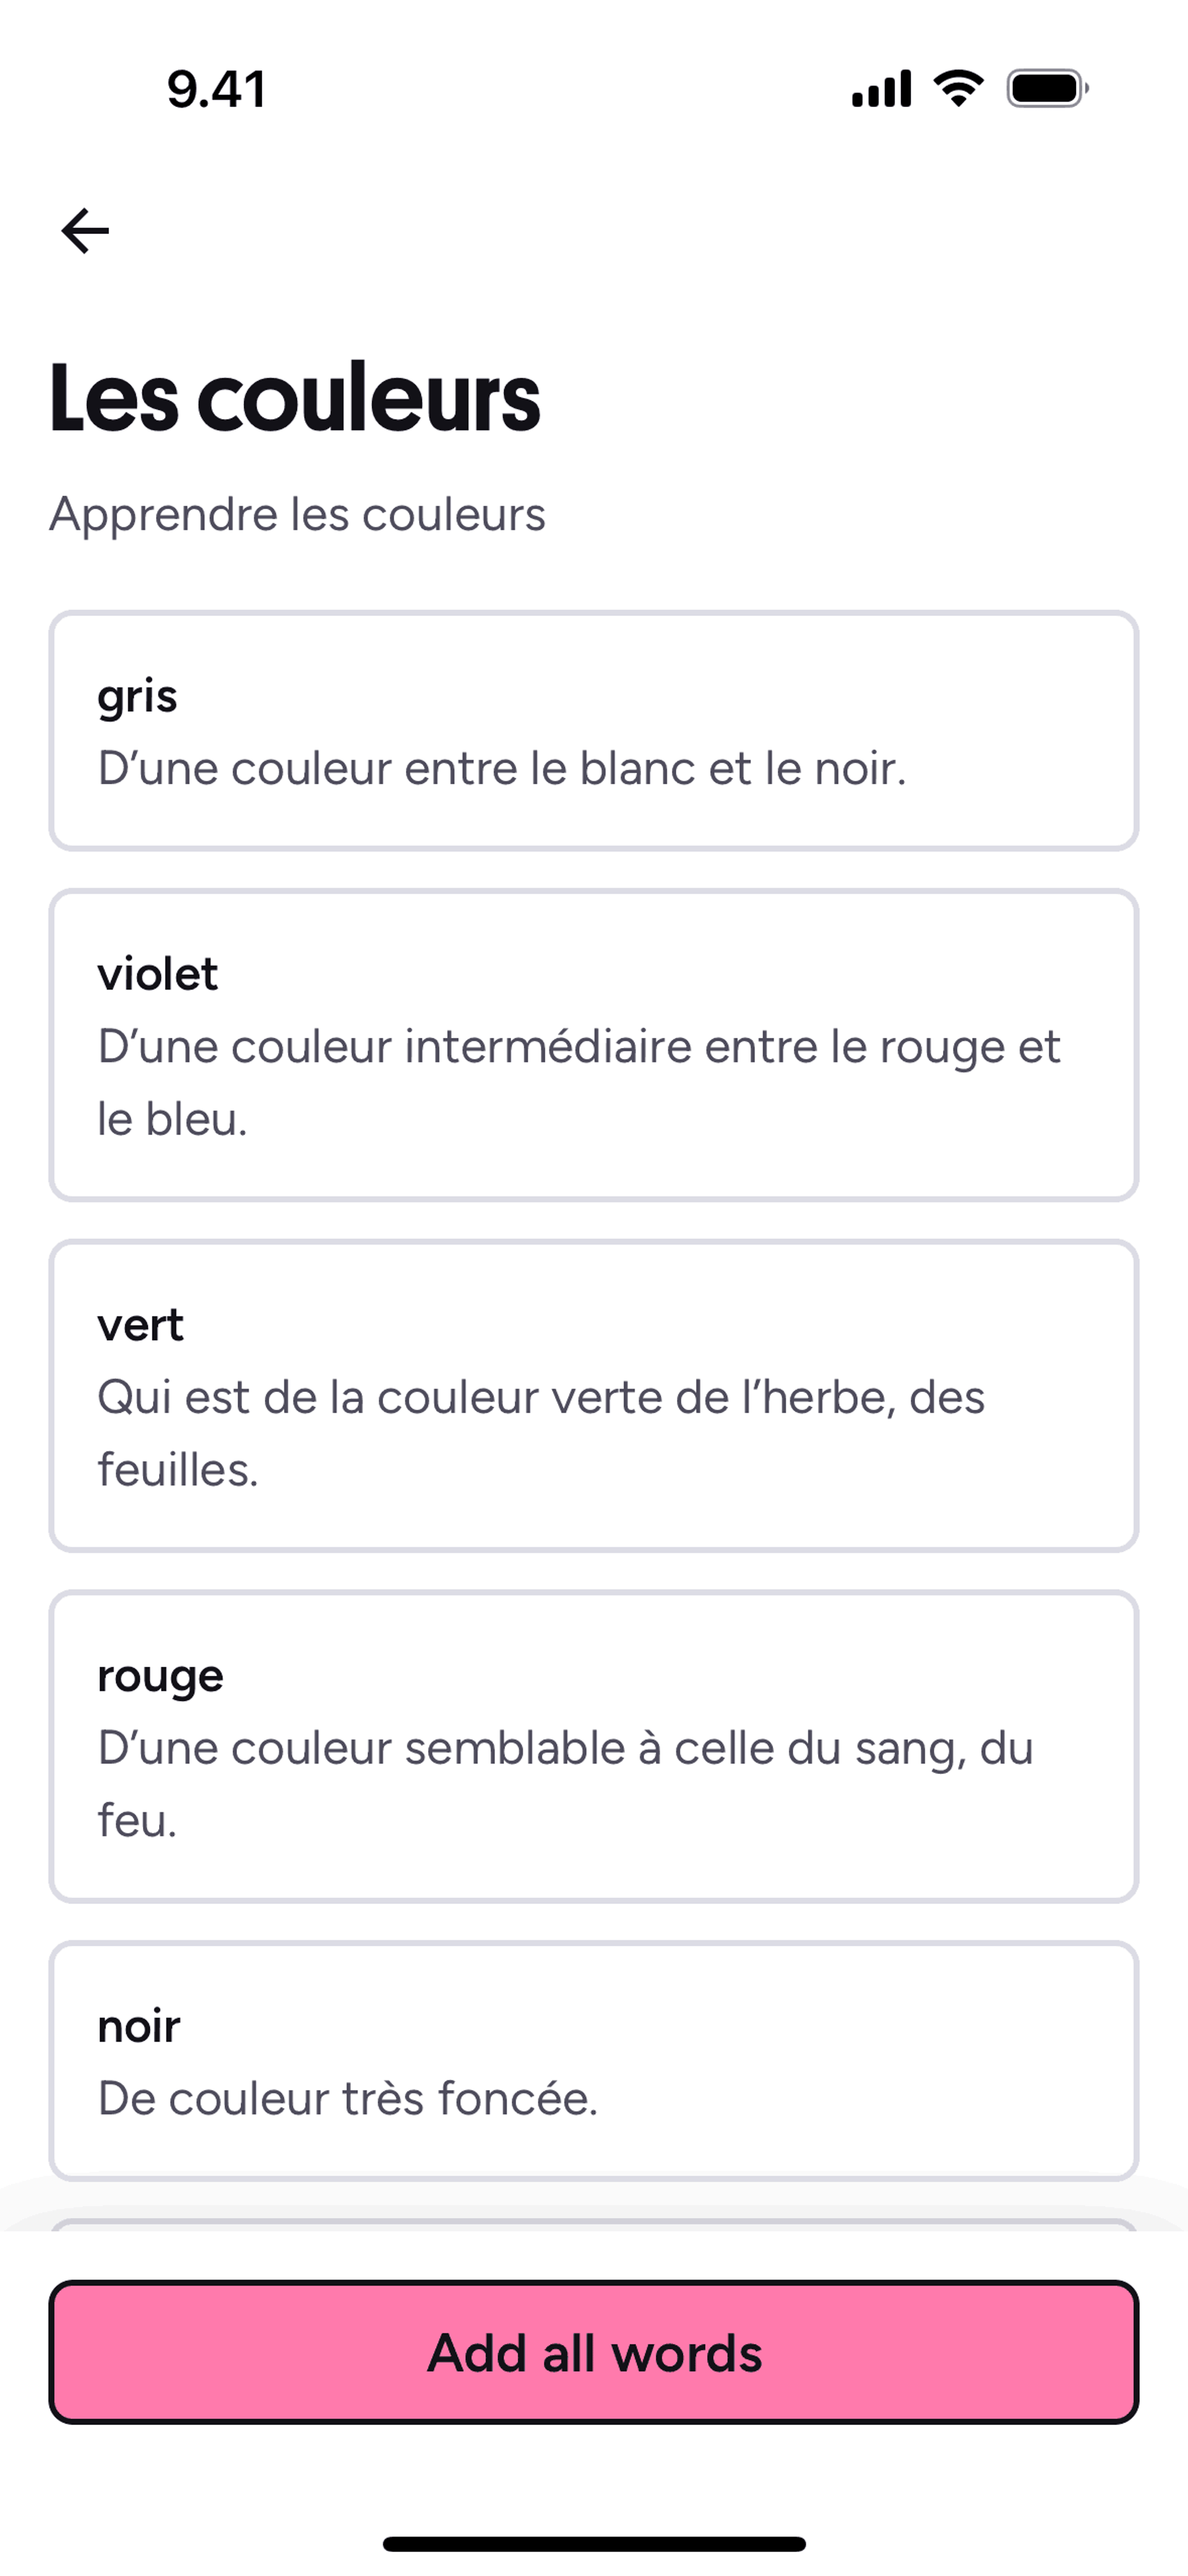This screenshot has height=2576, width=1188.
Task: Tap the rouge definition mentioning sang
Action: pyautogui.click(x=565, y=1784)
